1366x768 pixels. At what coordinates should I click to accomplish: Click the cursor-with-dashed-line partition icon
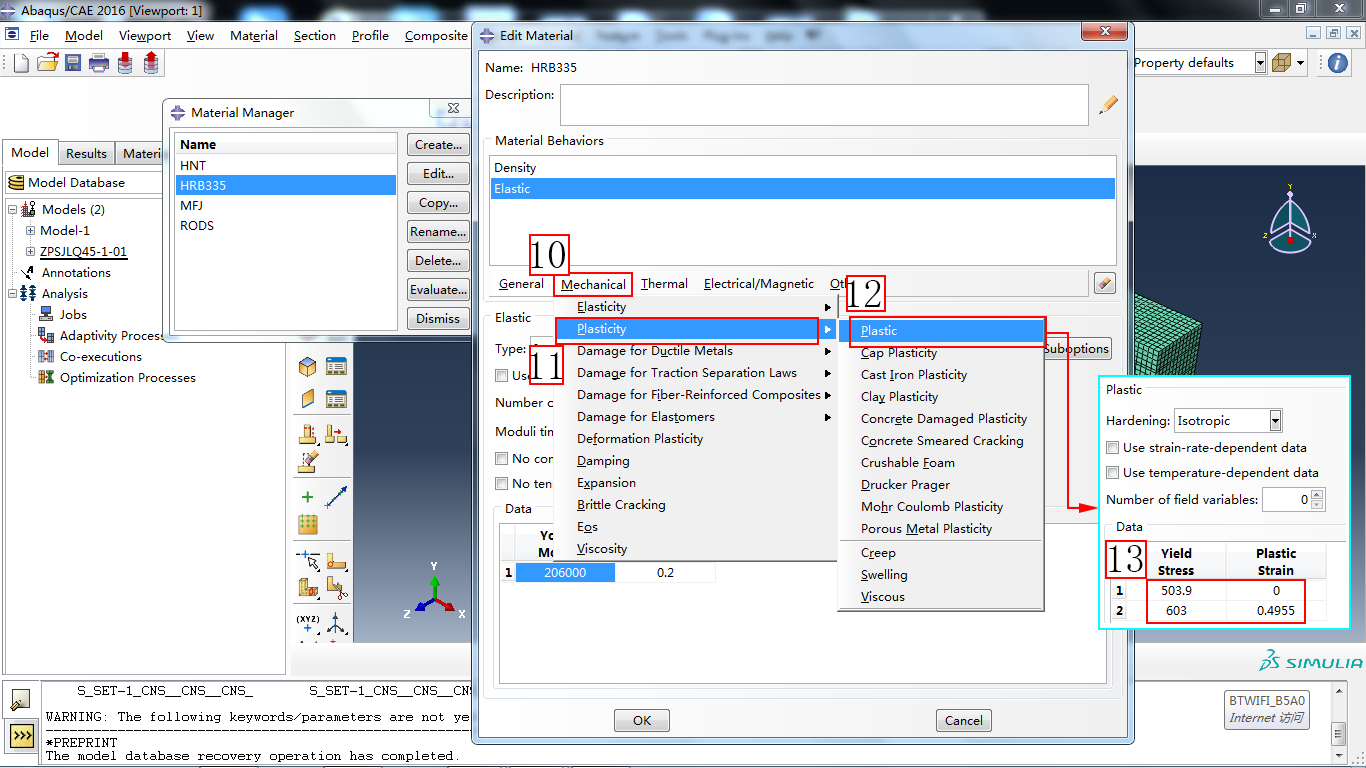coord(308,560)
